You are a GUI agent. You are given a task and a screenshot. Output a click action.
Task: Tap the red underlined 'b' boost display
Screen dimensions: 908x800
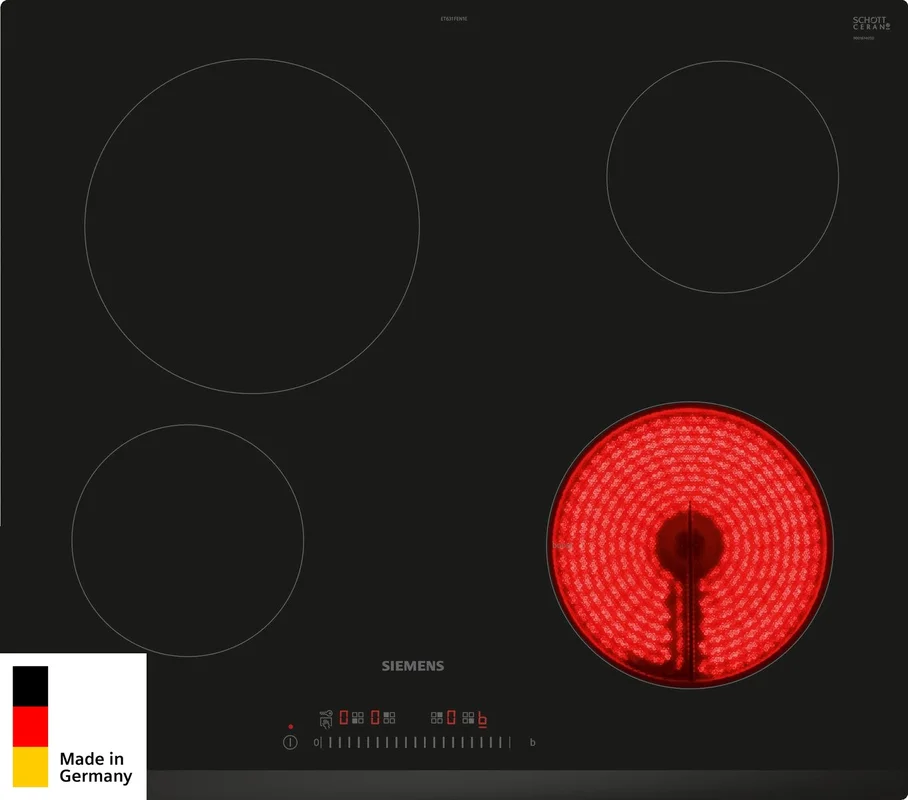coord(482,719)
